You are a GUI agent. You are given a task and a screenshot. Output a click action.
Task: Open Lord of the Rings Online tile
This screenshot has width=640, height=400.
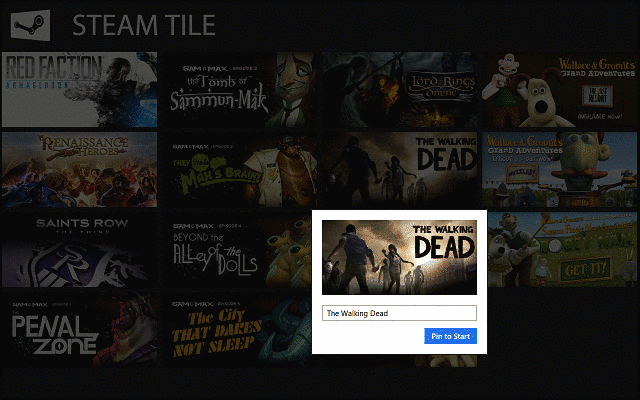click(400, 89)
